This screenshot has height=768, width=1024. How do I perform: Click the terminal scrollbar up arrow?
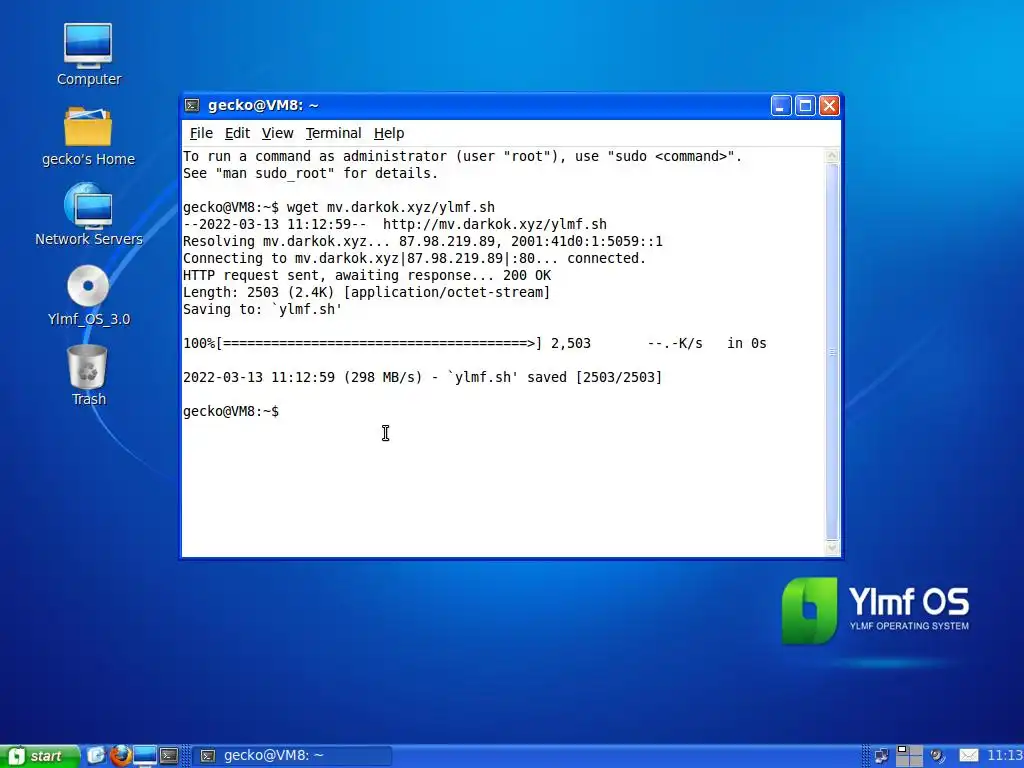(832, 155)
